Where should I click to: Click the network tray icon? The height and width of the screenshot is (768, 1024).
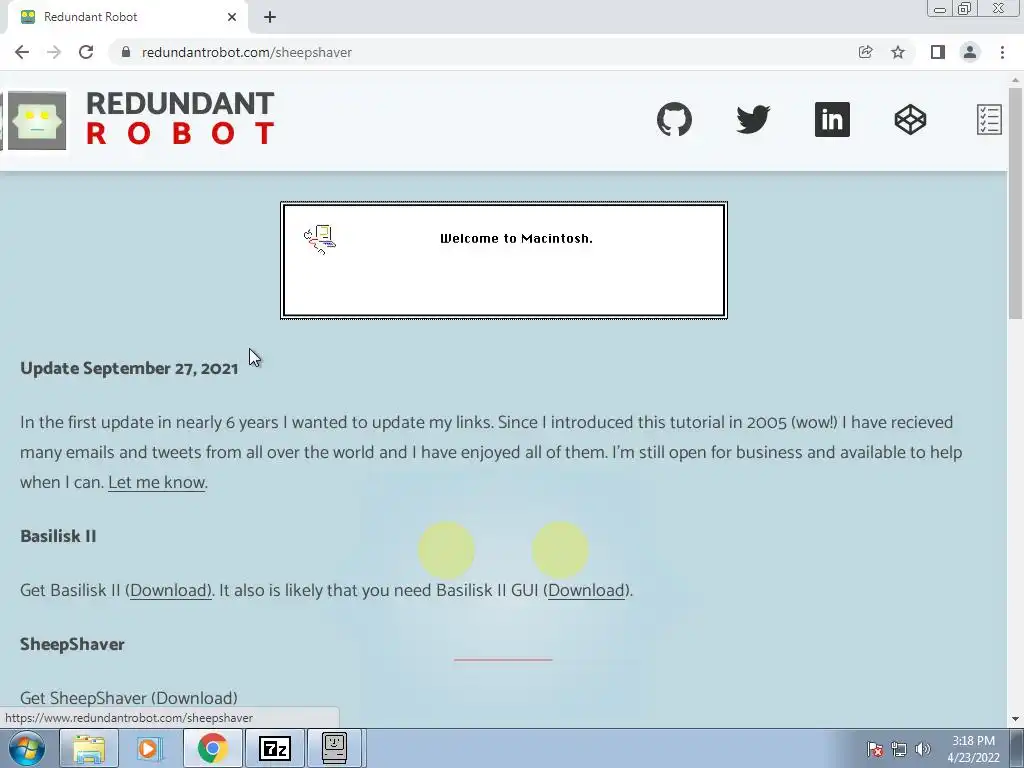tap(899, 749)
